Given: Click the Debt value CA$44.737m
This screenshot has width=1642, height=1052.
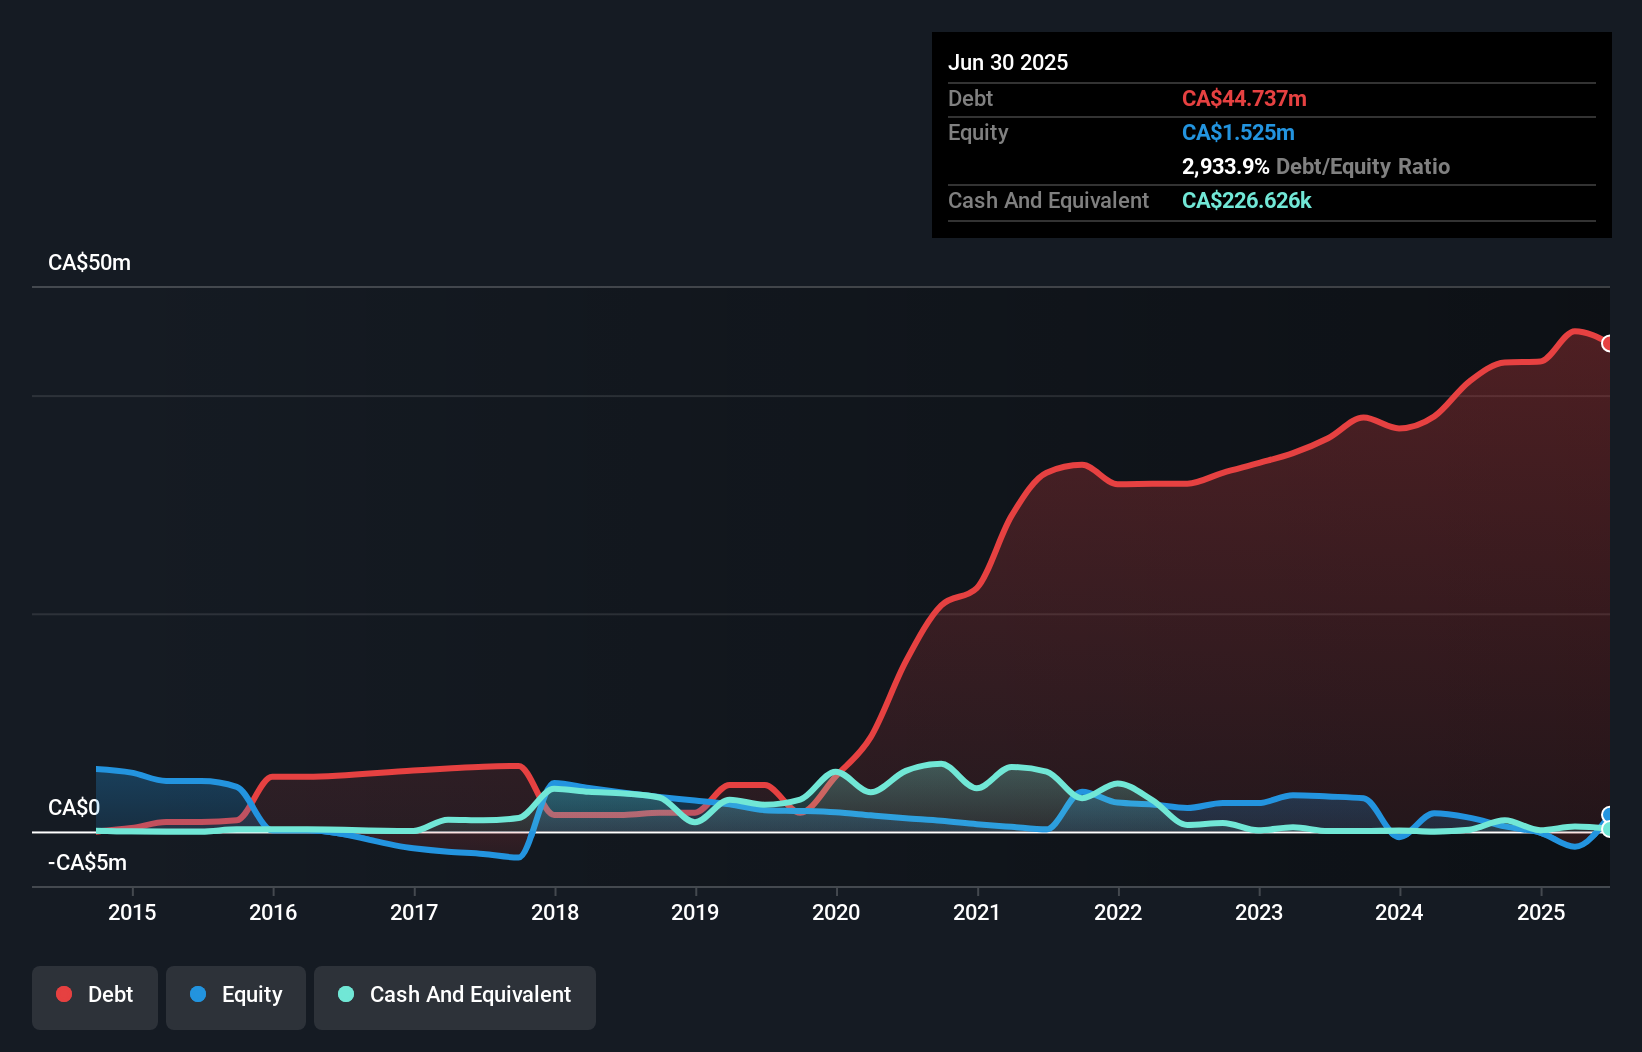Looking at the screenshot, I should 1244,99.
